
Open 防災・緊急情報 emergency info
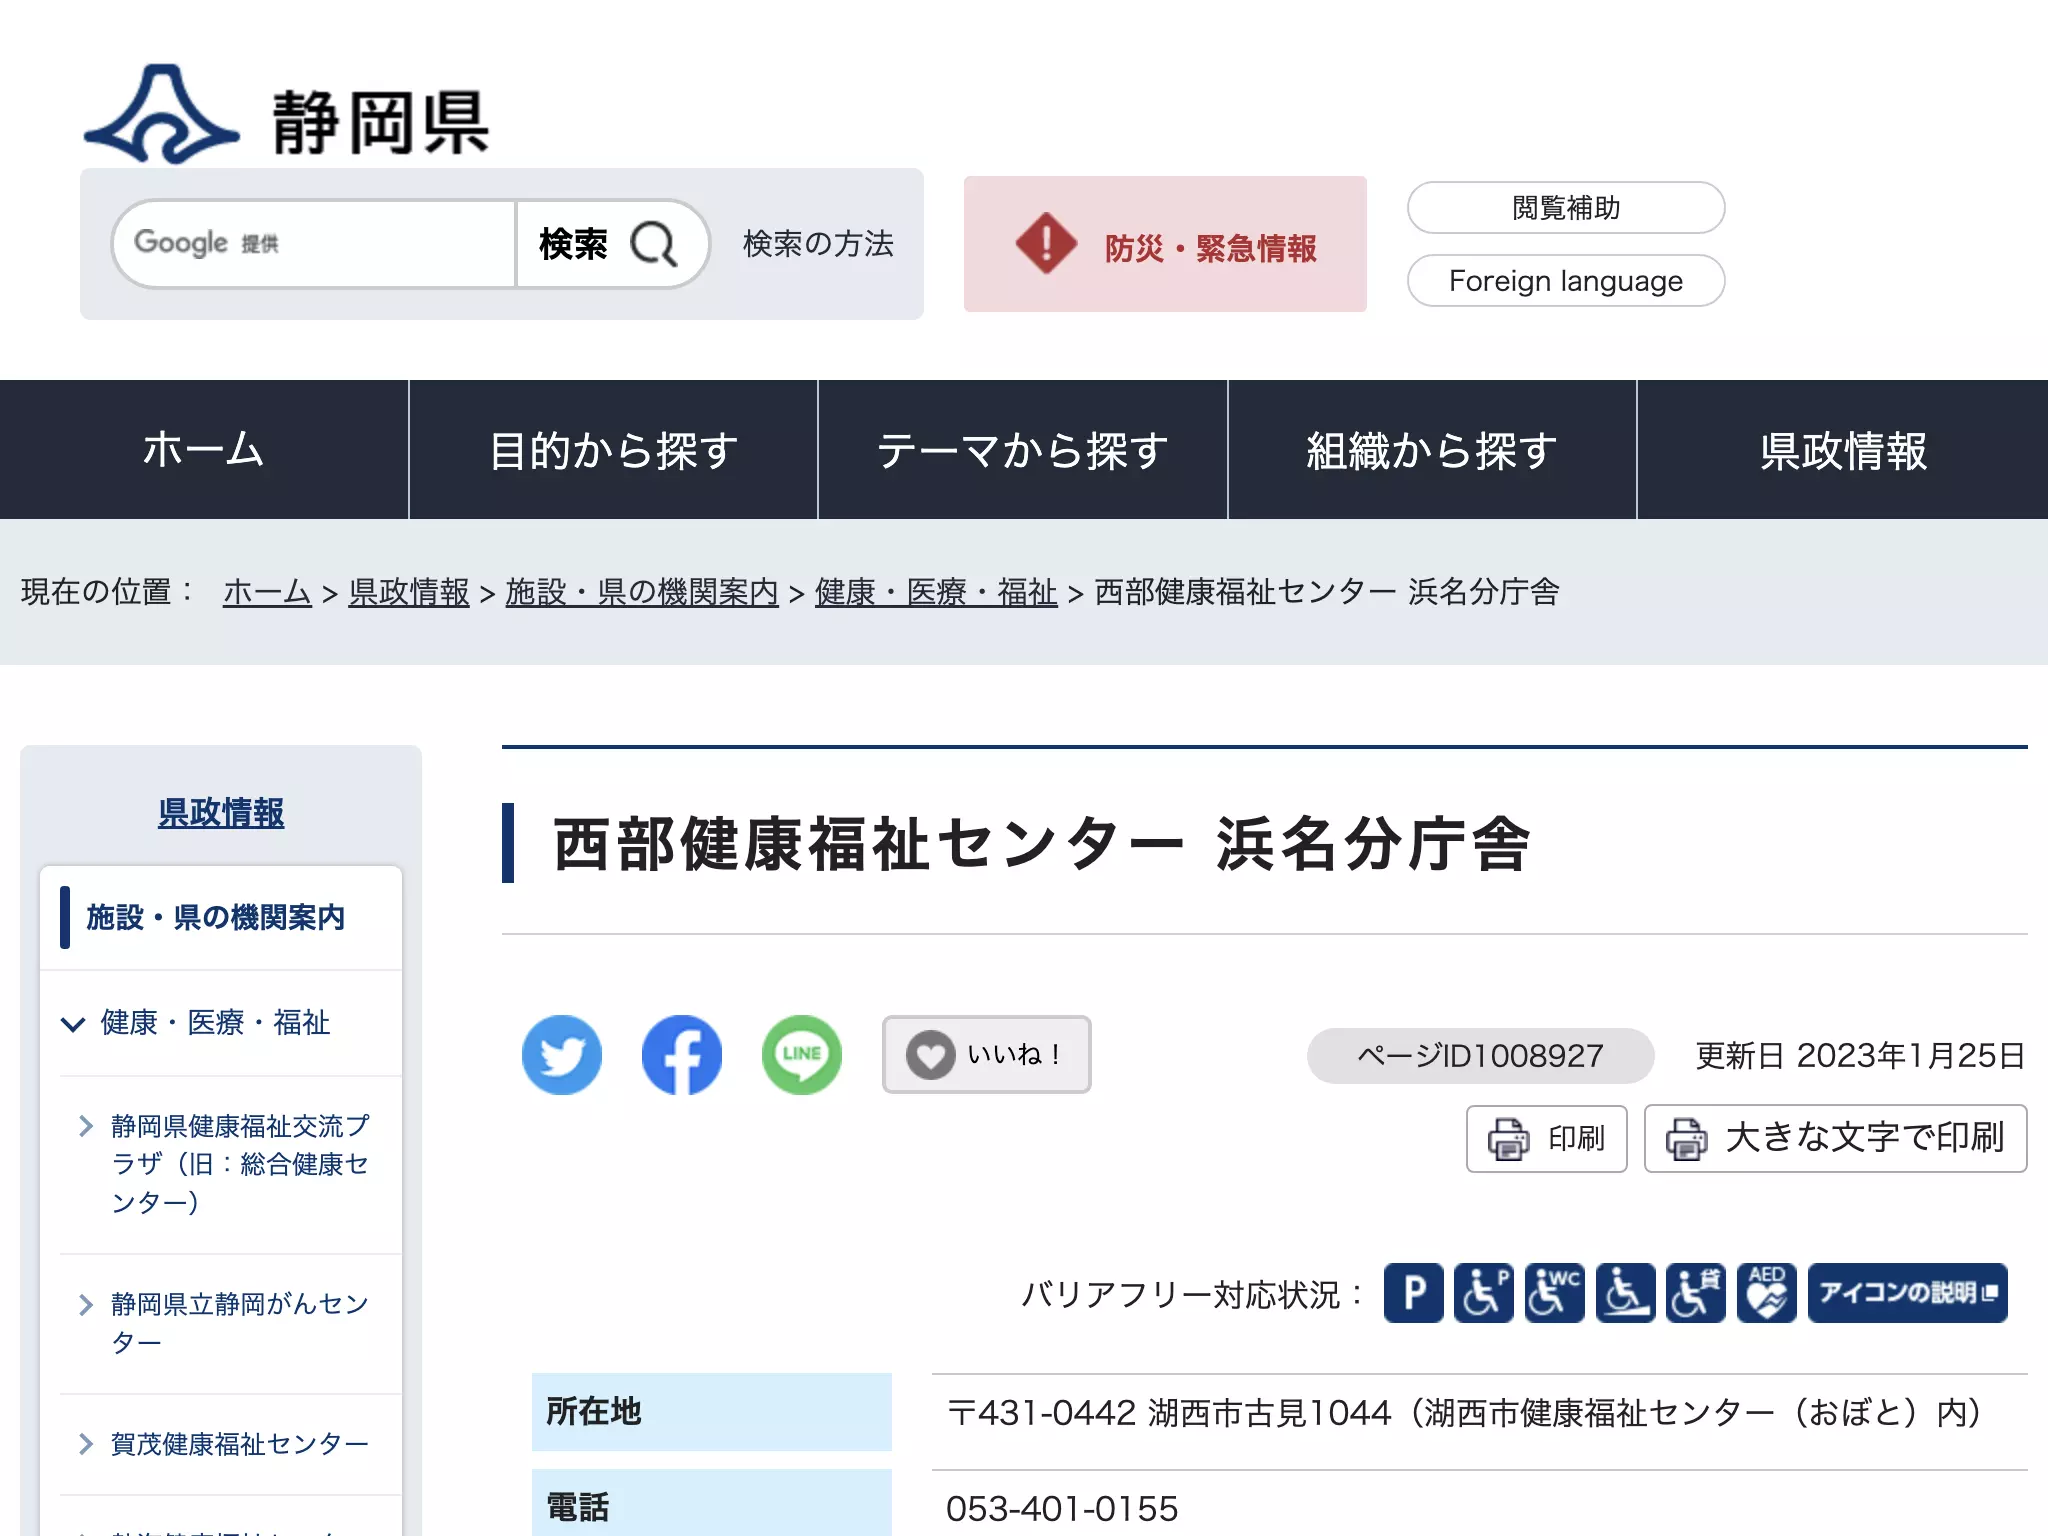tap(1165, 245)
